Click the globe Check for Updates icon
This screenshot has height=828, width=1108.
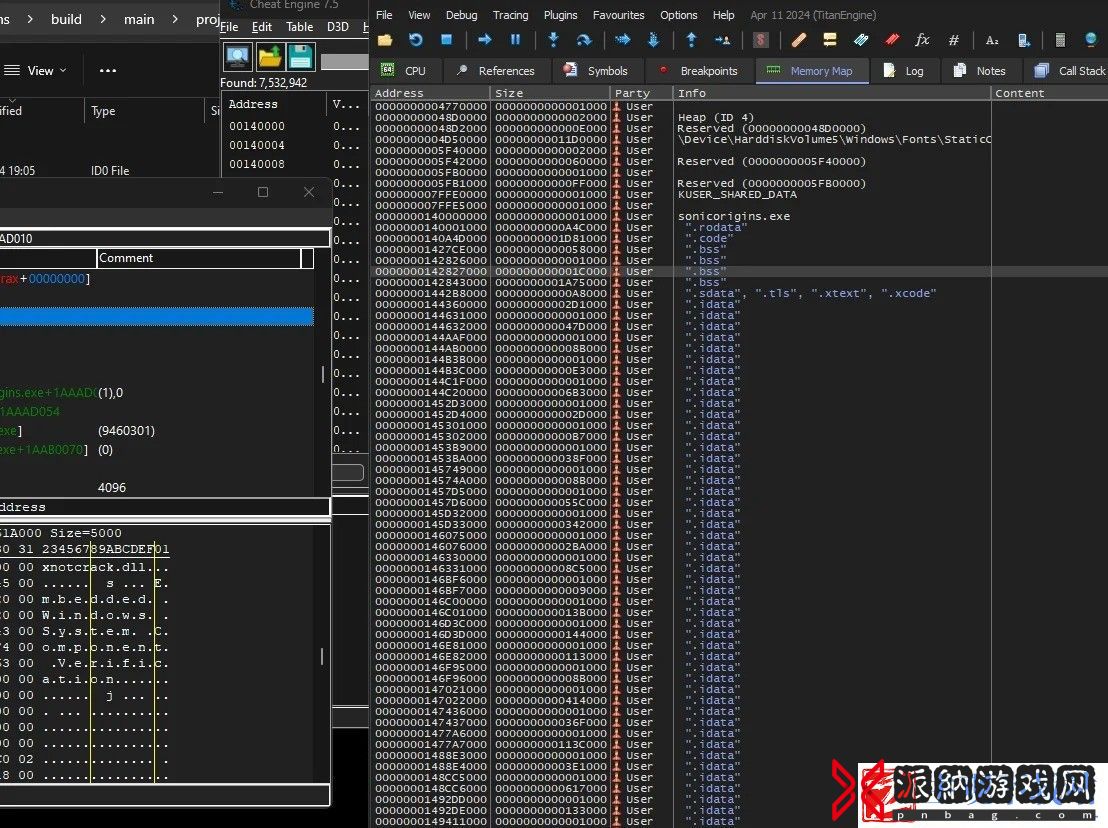coord(1090,40)
